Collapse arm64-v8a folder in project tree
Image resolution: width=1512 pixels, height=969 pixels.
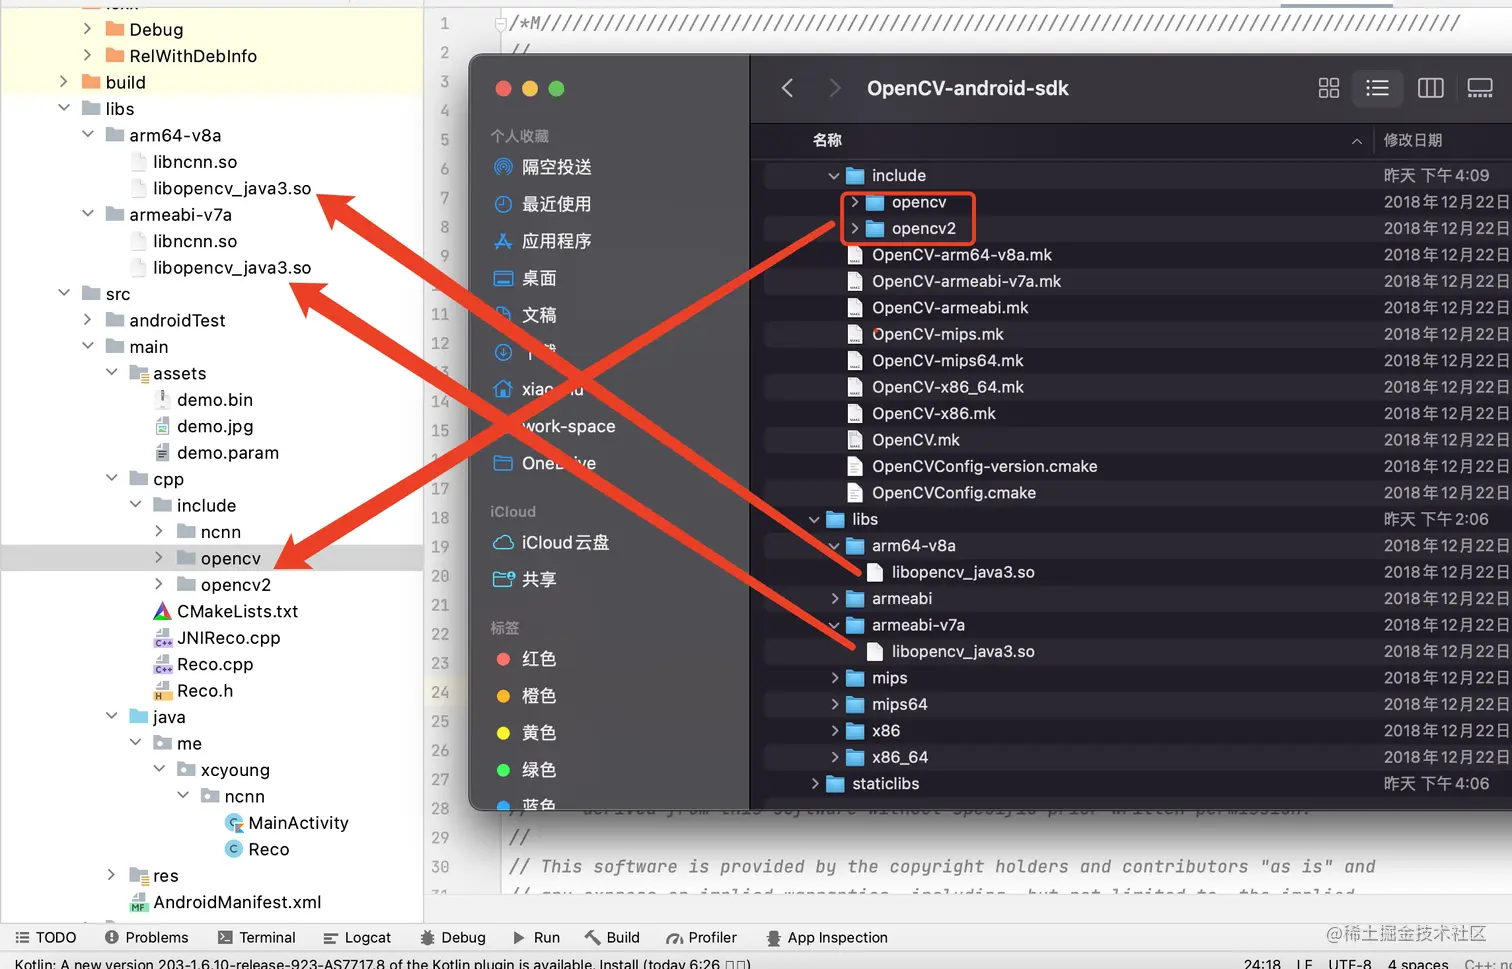coord(88,135)
